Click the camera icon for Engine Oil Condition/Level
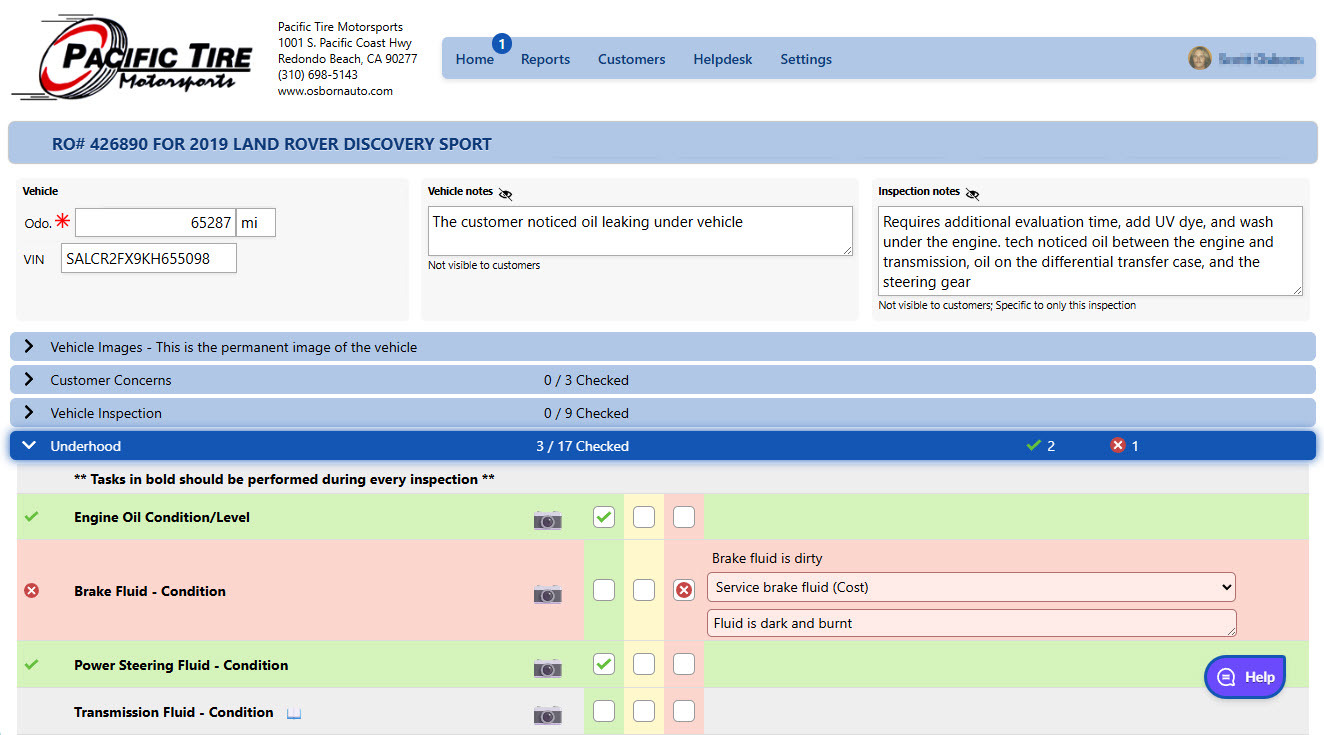The height and width of the screenshot is (735, 1324). point(547,520)
